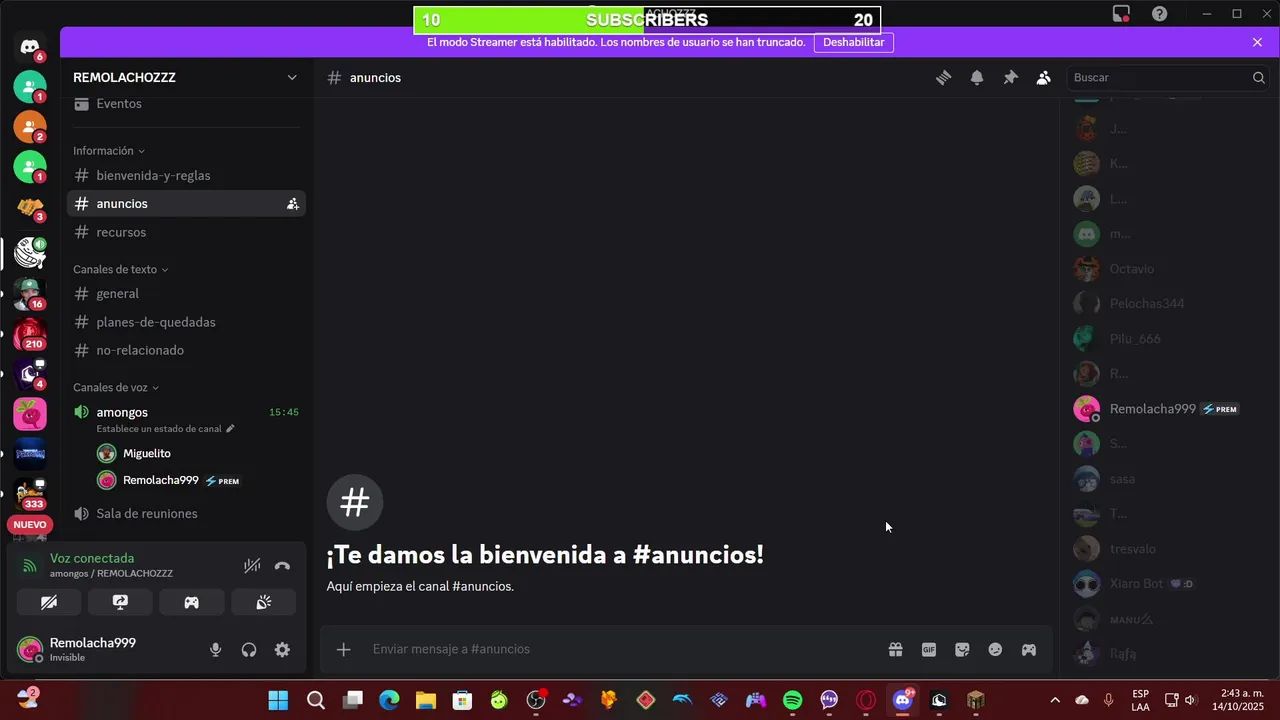Open user settings gear
Viewport: 1280px width, 720px height.
[282, 650]
